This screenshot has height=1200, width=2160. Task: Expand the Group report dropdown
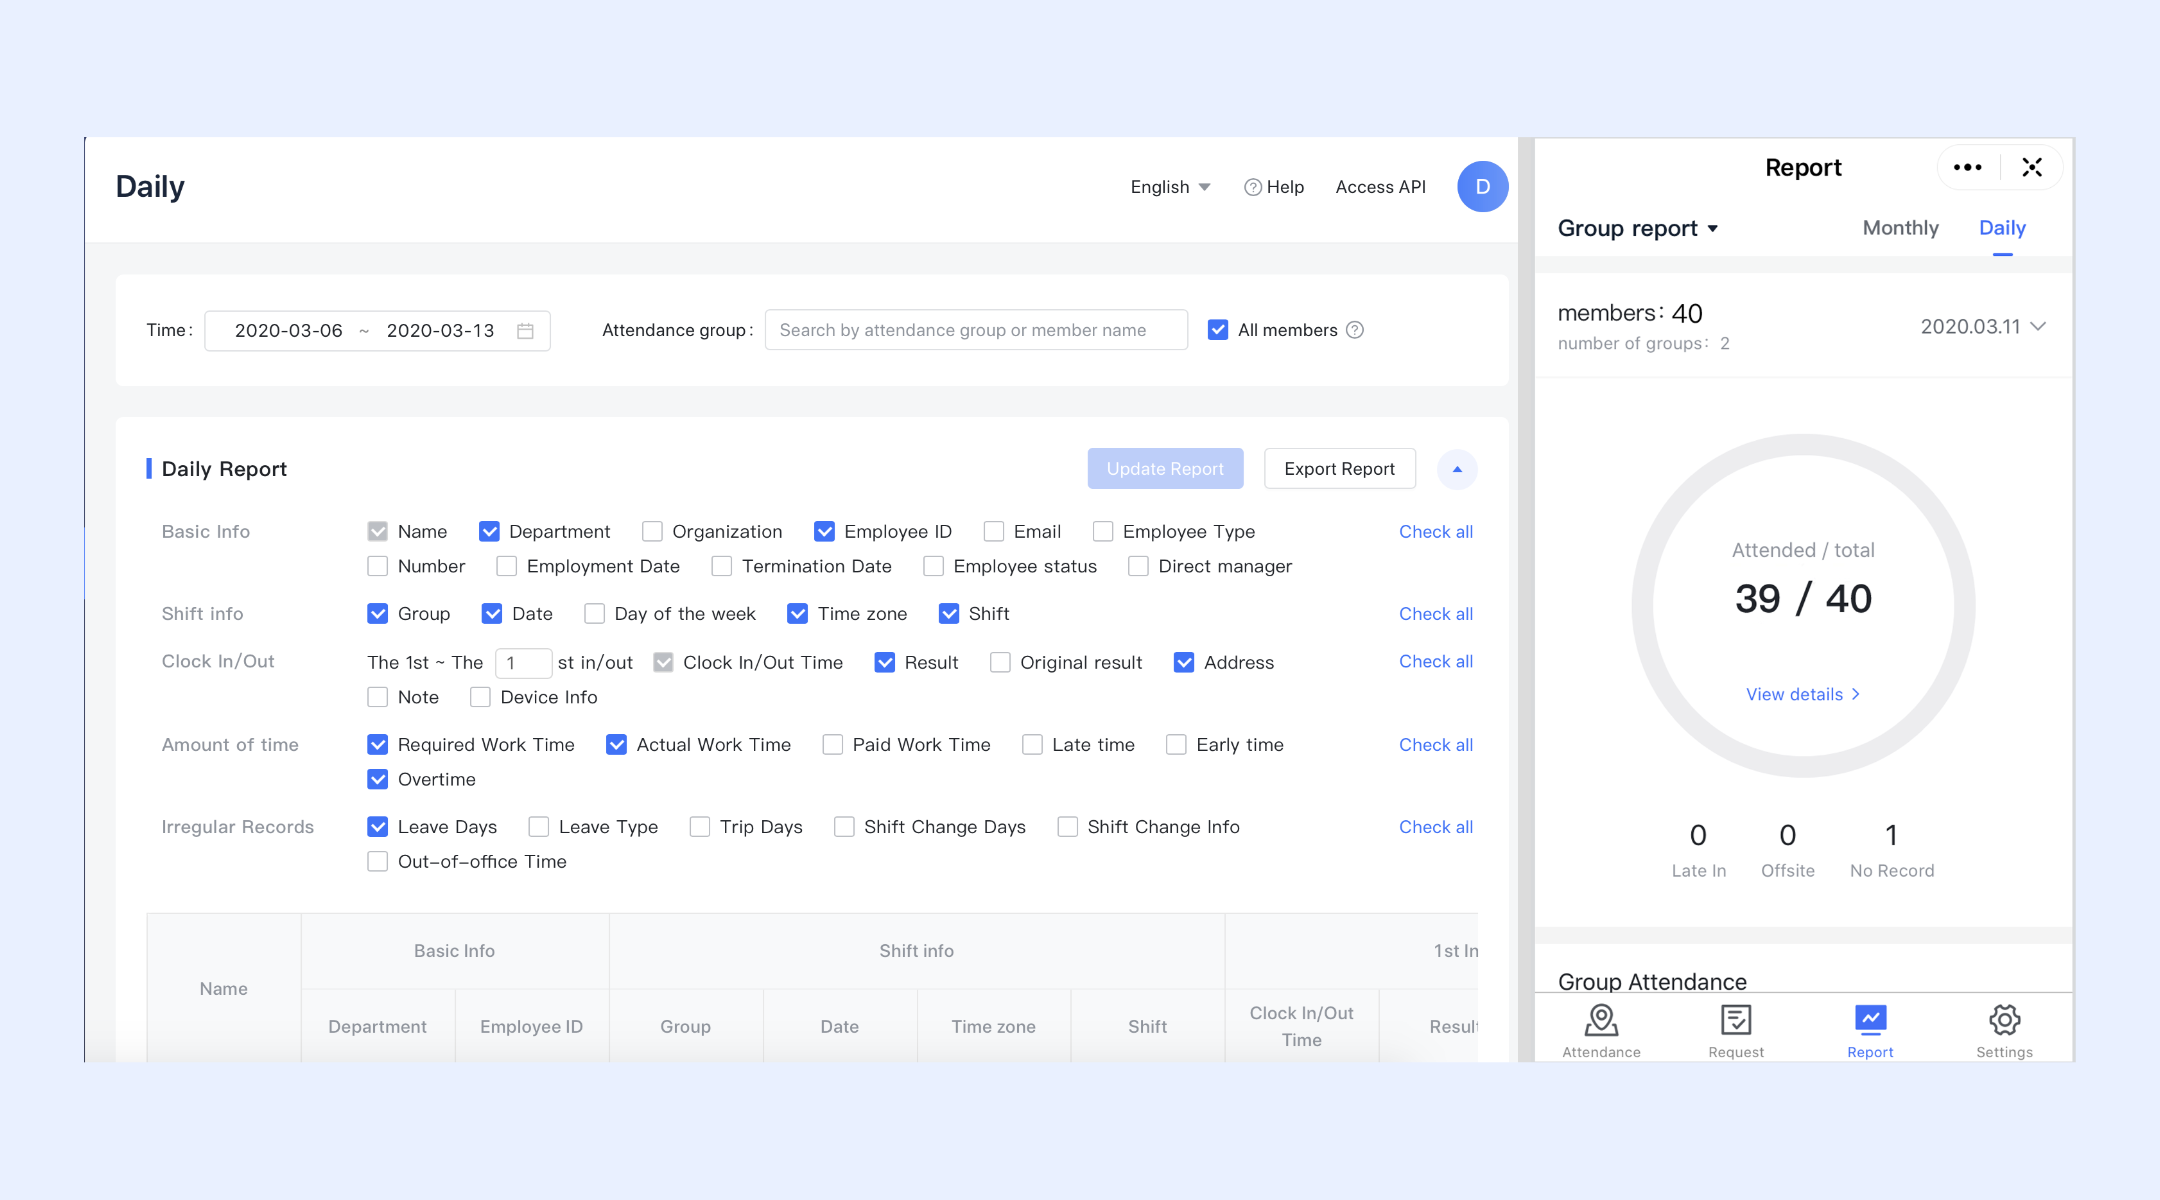[1637, 229]
